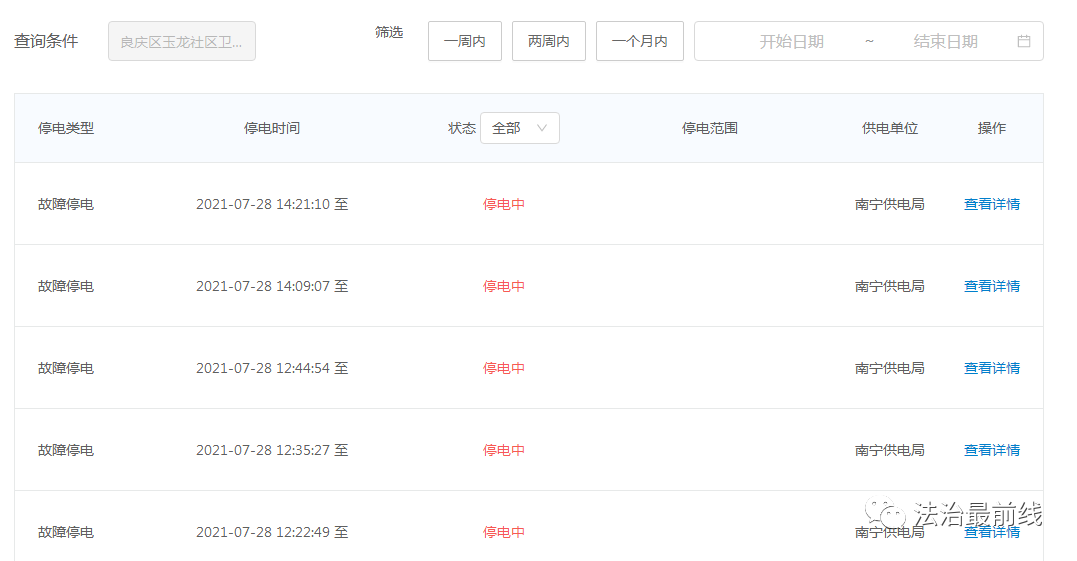The height and width of the screenshot is (561, 1077).
Task: Click the 停电类型 column header
Action: point(66,128)
